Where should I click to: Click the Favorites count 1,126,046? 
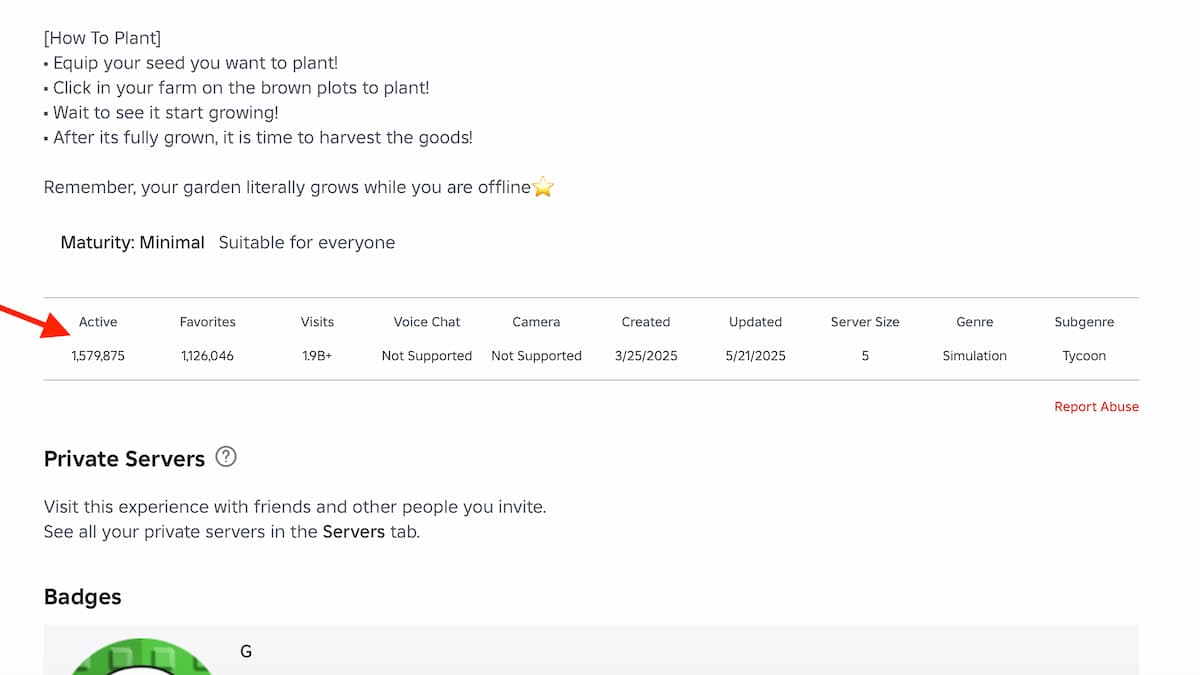pyautogui.click(x=208, y=356)
